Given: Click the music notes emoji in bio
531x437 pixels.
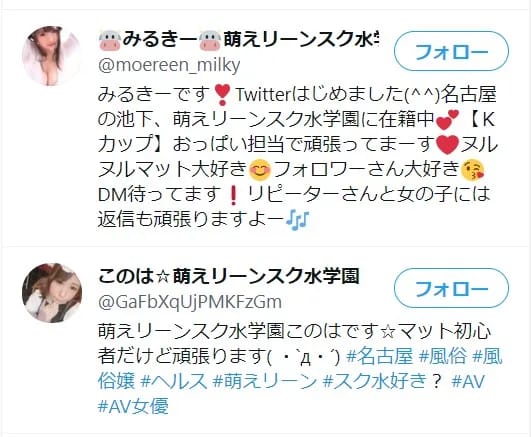Looking at the screenshot, I should [298, 221].
